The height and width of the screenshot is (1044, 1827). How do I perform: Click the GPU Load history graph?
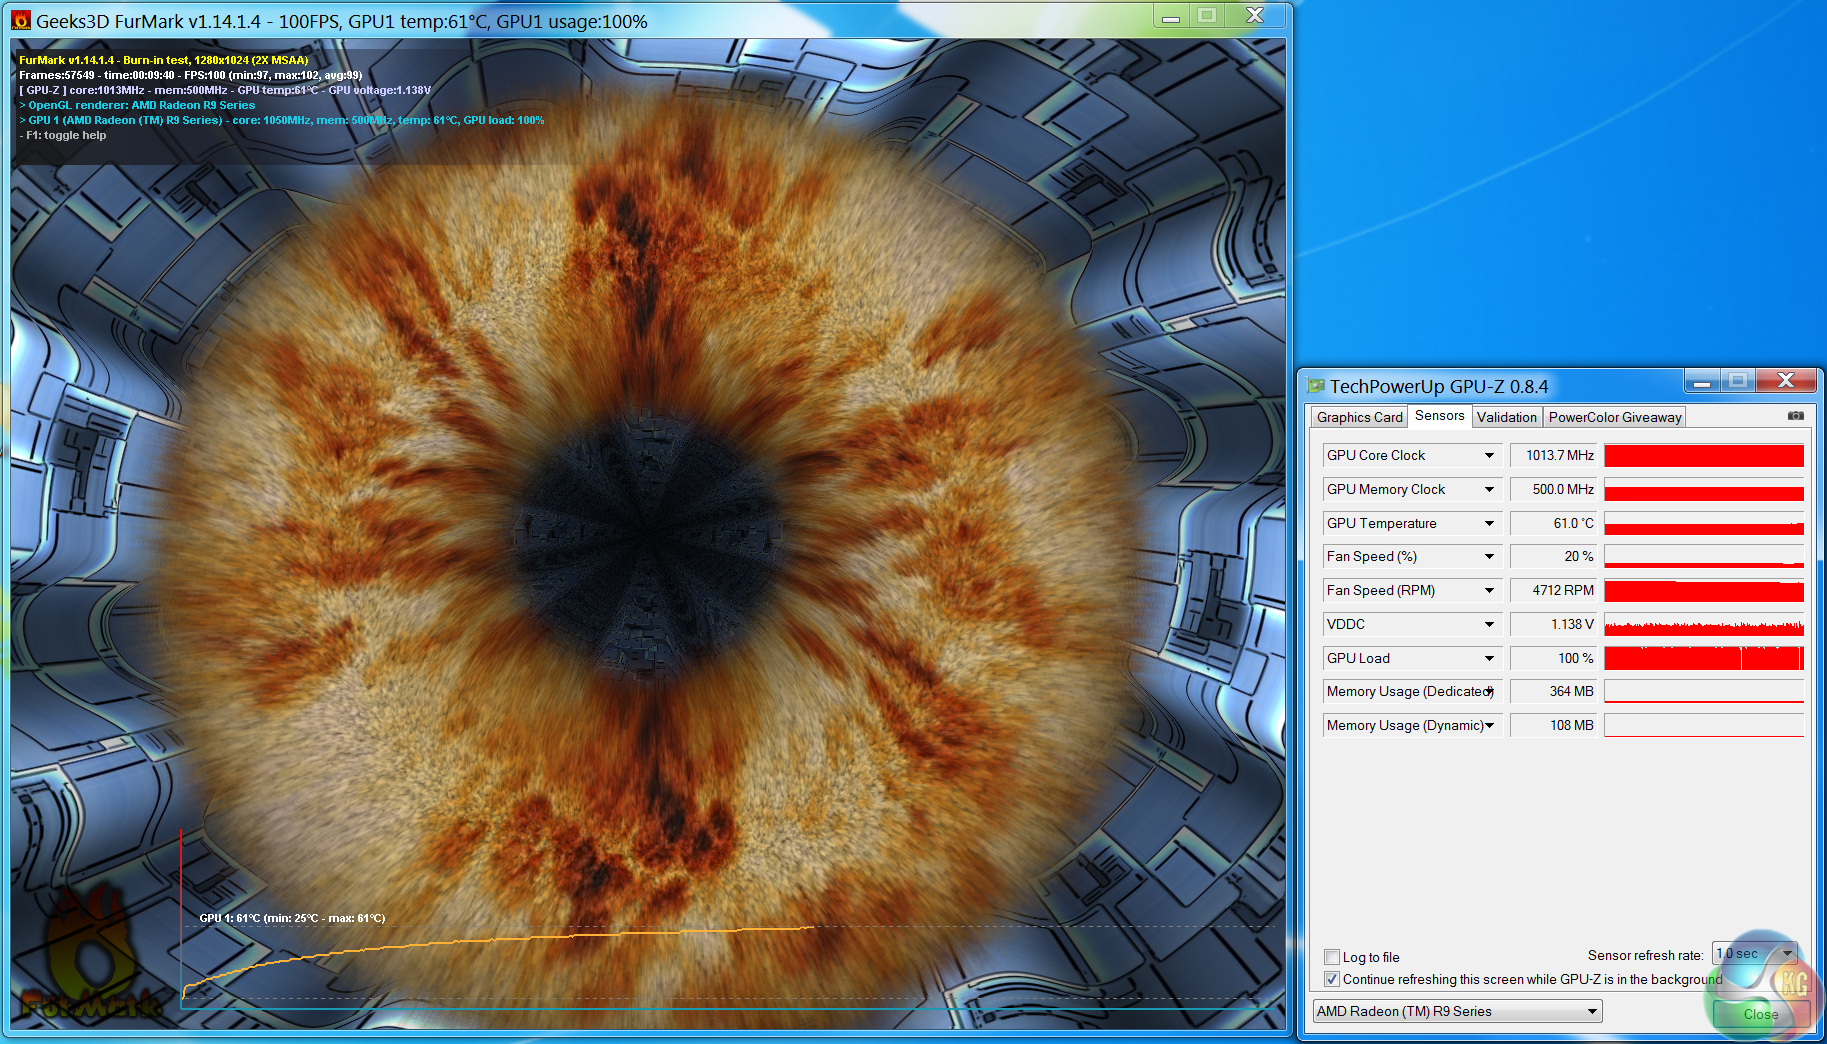pyautogui.click(x=1703, y=658)
